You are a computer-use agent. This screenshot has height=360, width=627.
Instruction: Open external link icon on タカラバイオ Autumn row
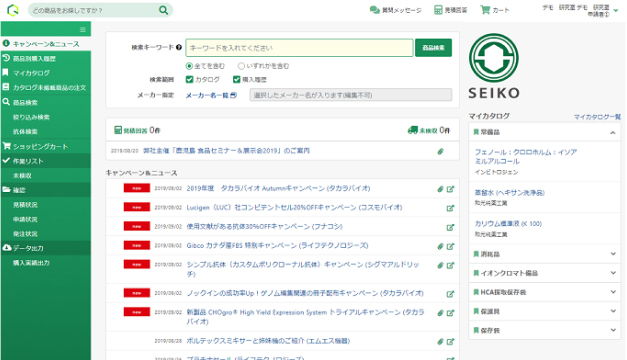click(450, 189)
